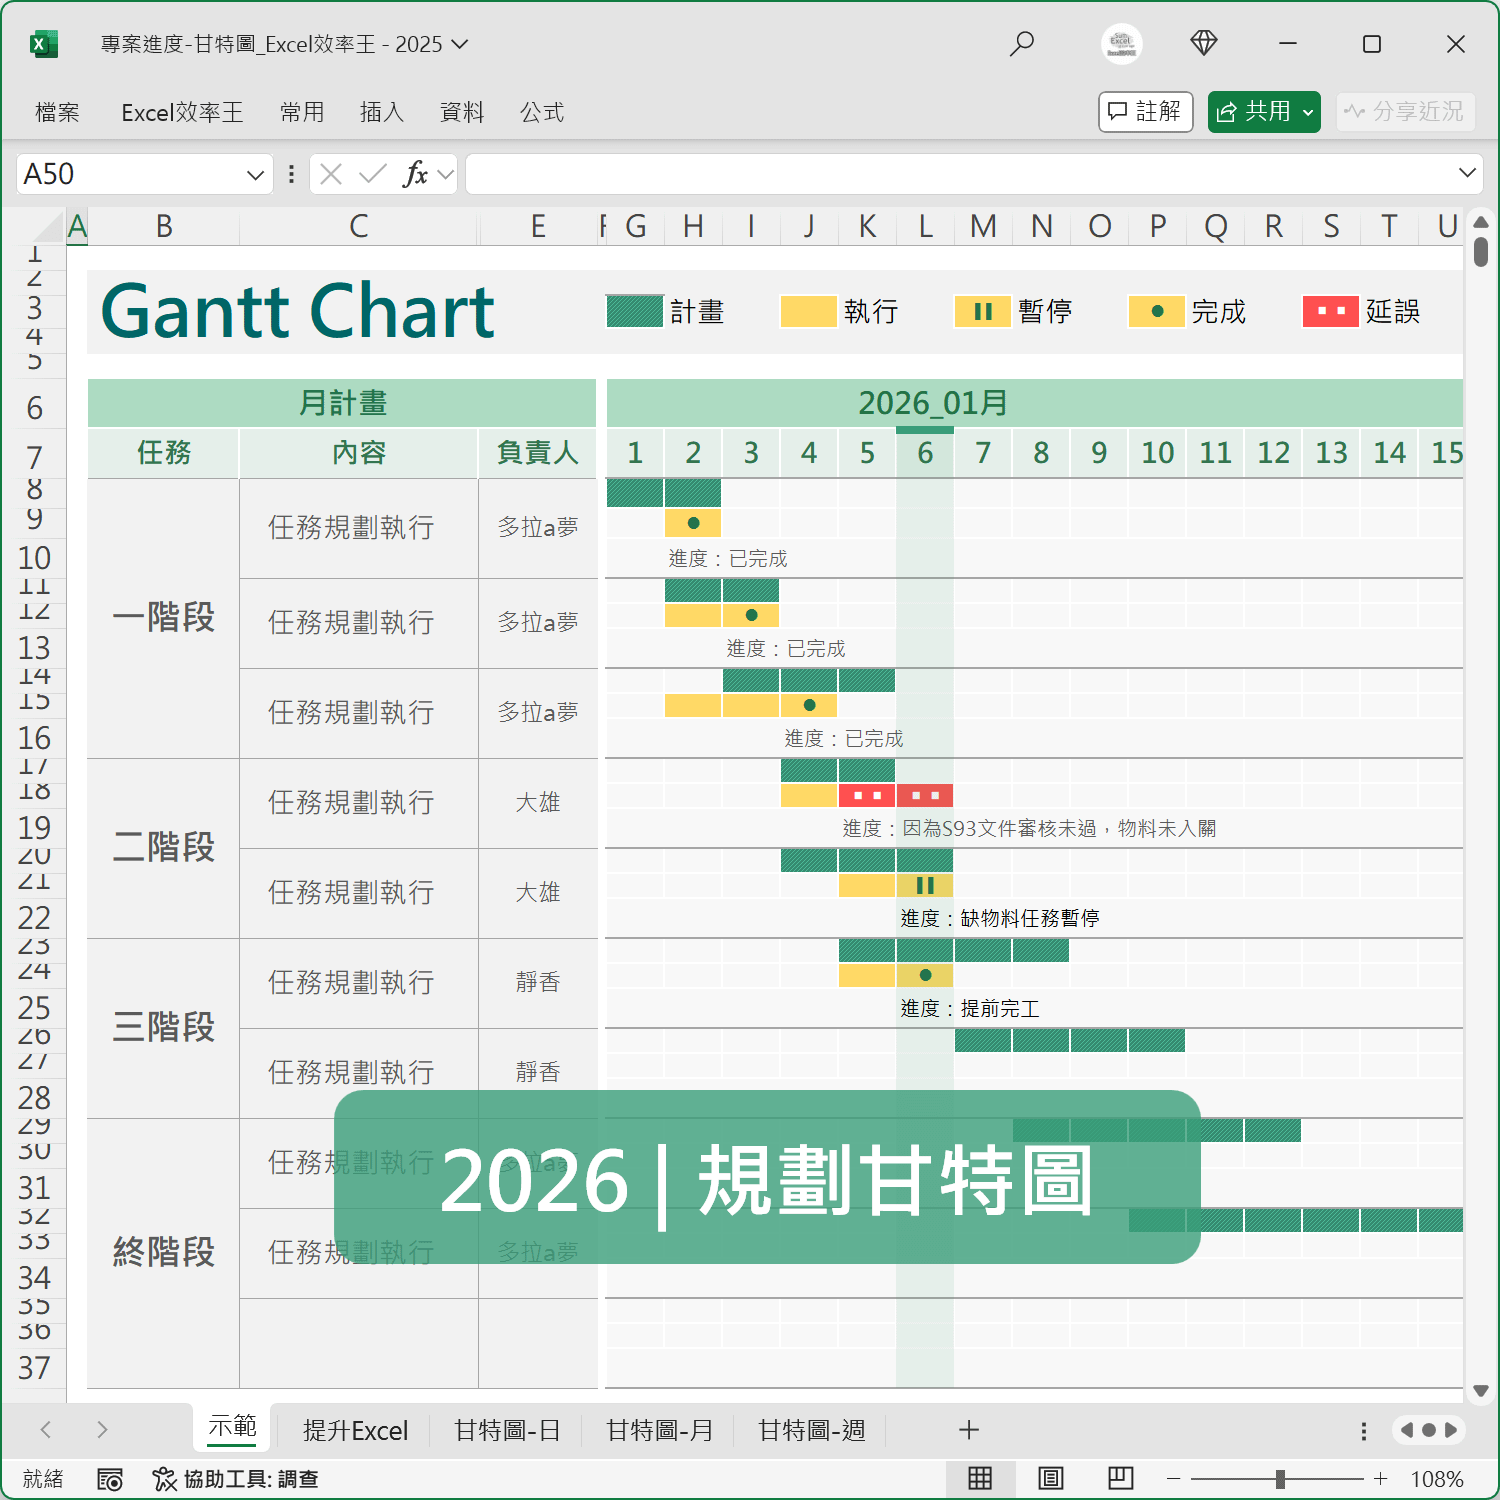Expand the Name Box dropdown

(255, 175)
